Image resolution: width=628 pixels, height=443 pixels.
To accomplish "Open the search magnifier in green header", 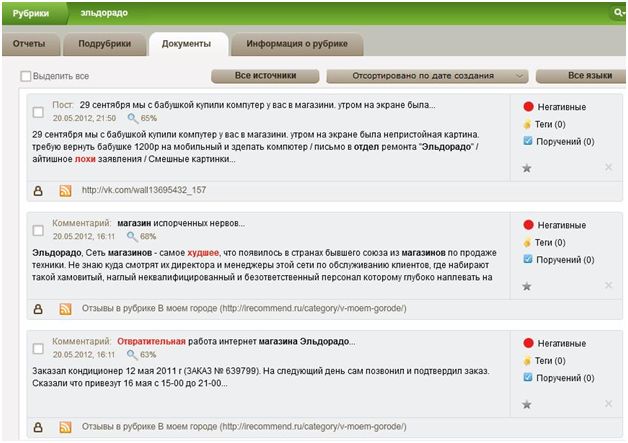I will point(620,13).
